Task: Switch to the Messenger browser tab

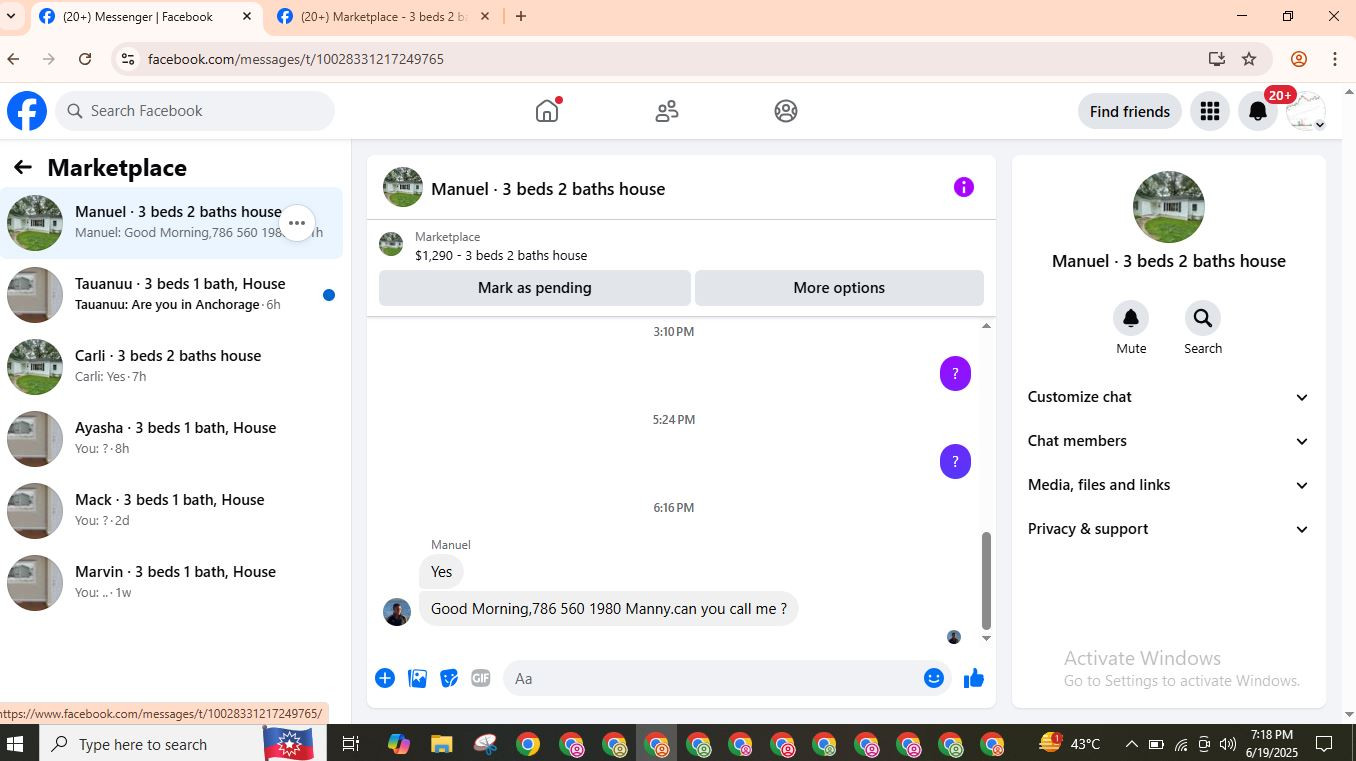Action: tap(146, 16)
